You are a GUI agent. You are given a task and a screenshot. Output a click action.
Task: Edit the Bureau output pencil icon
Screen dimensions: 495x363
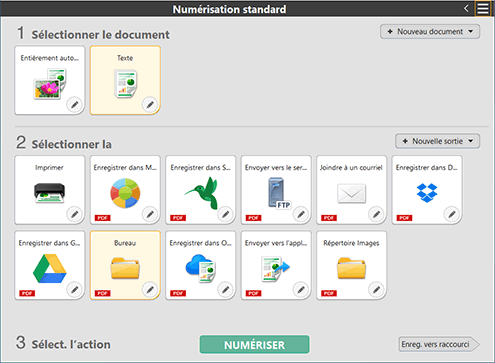pyautogui.click(x=150, y=290)
